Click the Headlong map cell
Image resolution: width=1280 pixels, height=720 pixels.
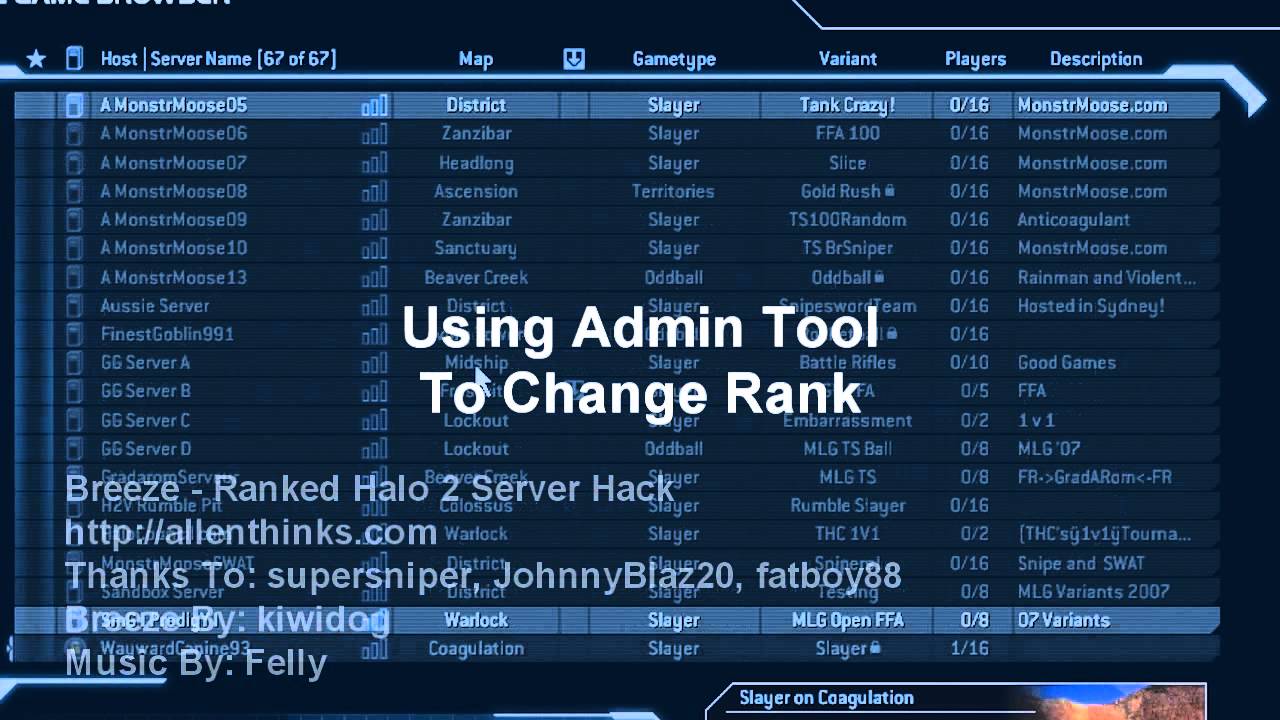click(476, 163)
